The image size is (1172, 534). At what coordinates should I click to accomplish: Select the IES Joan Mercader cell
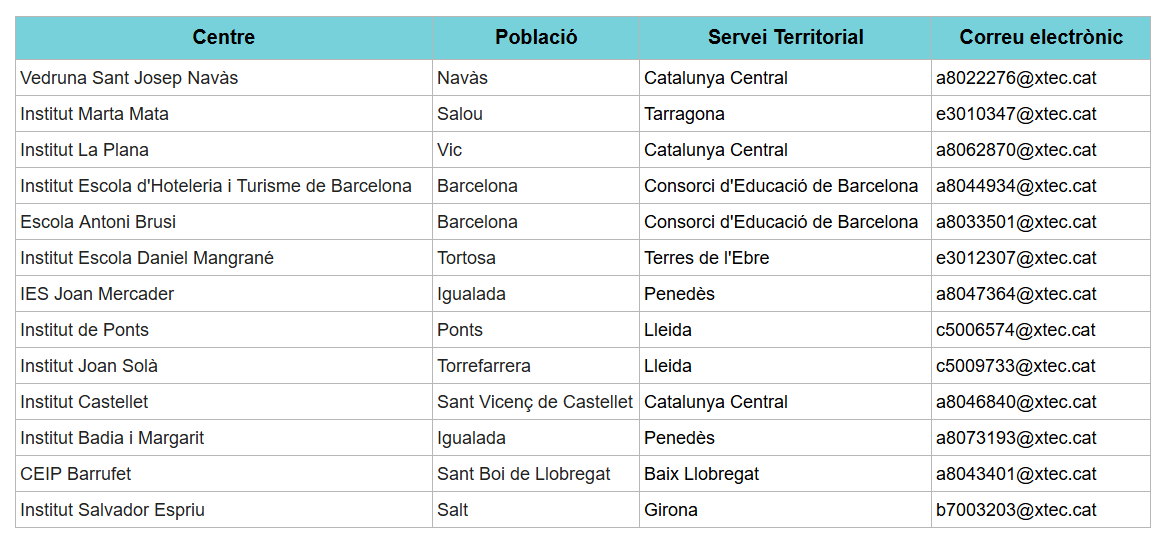pyautogui.click(x=97, y=294)
